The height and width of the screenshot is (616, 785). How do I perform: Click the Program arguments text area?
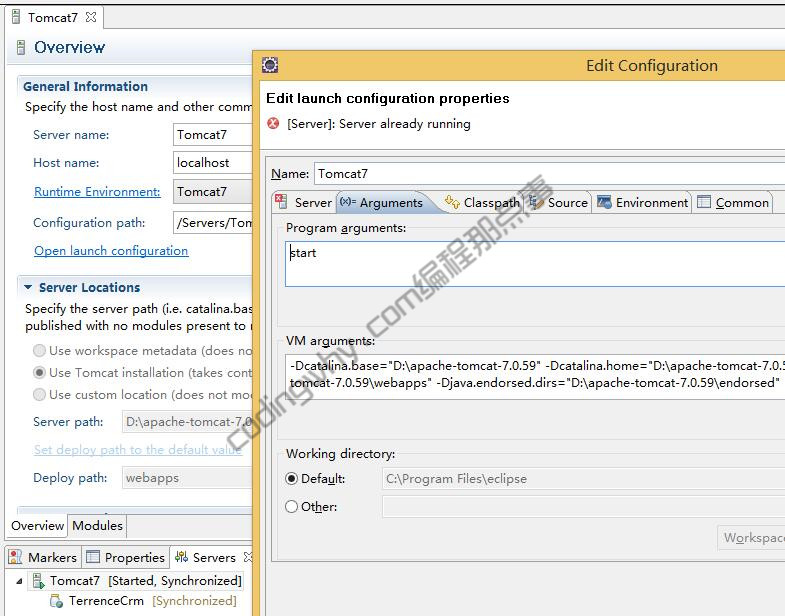tap(535, 264)
